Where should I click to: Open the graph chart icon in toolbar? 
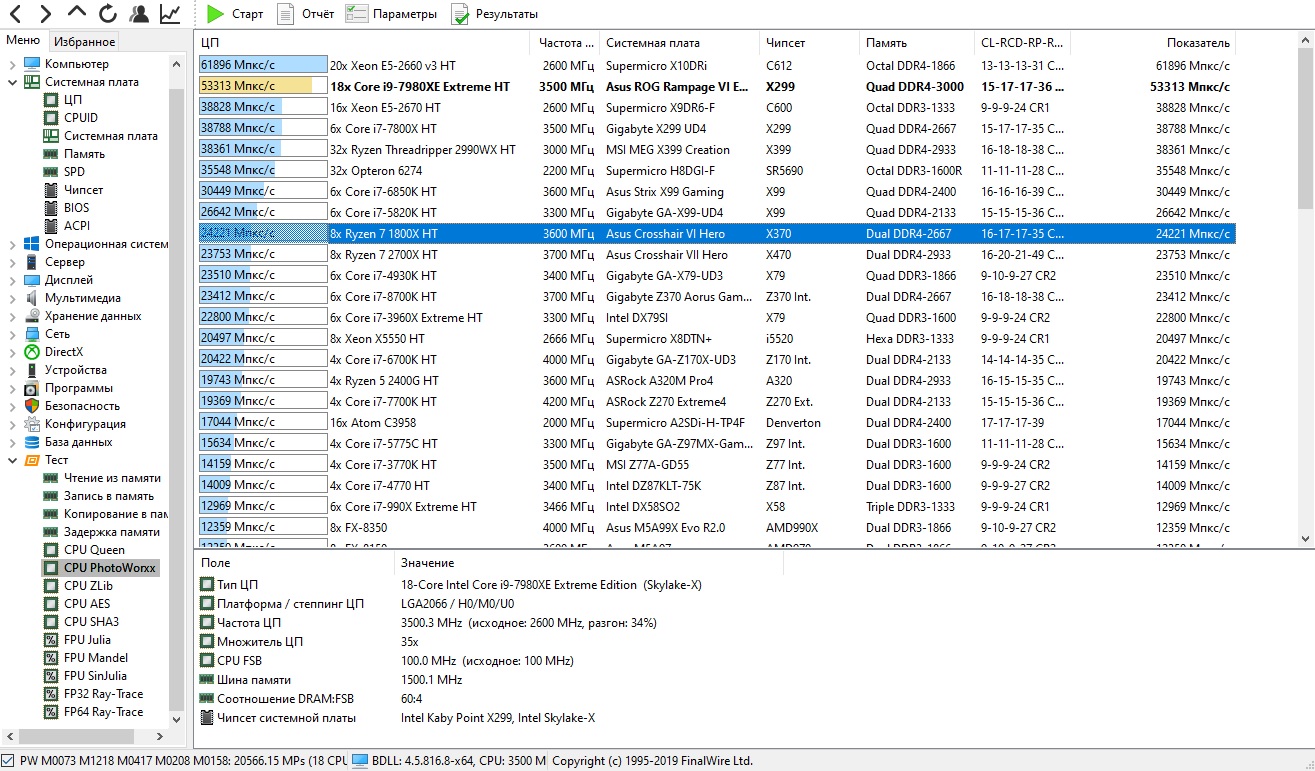click(x=170, y=14)
